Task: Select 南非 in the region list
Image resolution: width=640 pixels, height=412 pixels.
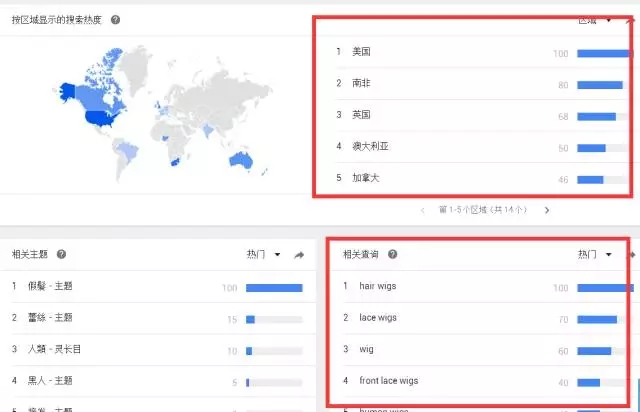Action: 362,84
